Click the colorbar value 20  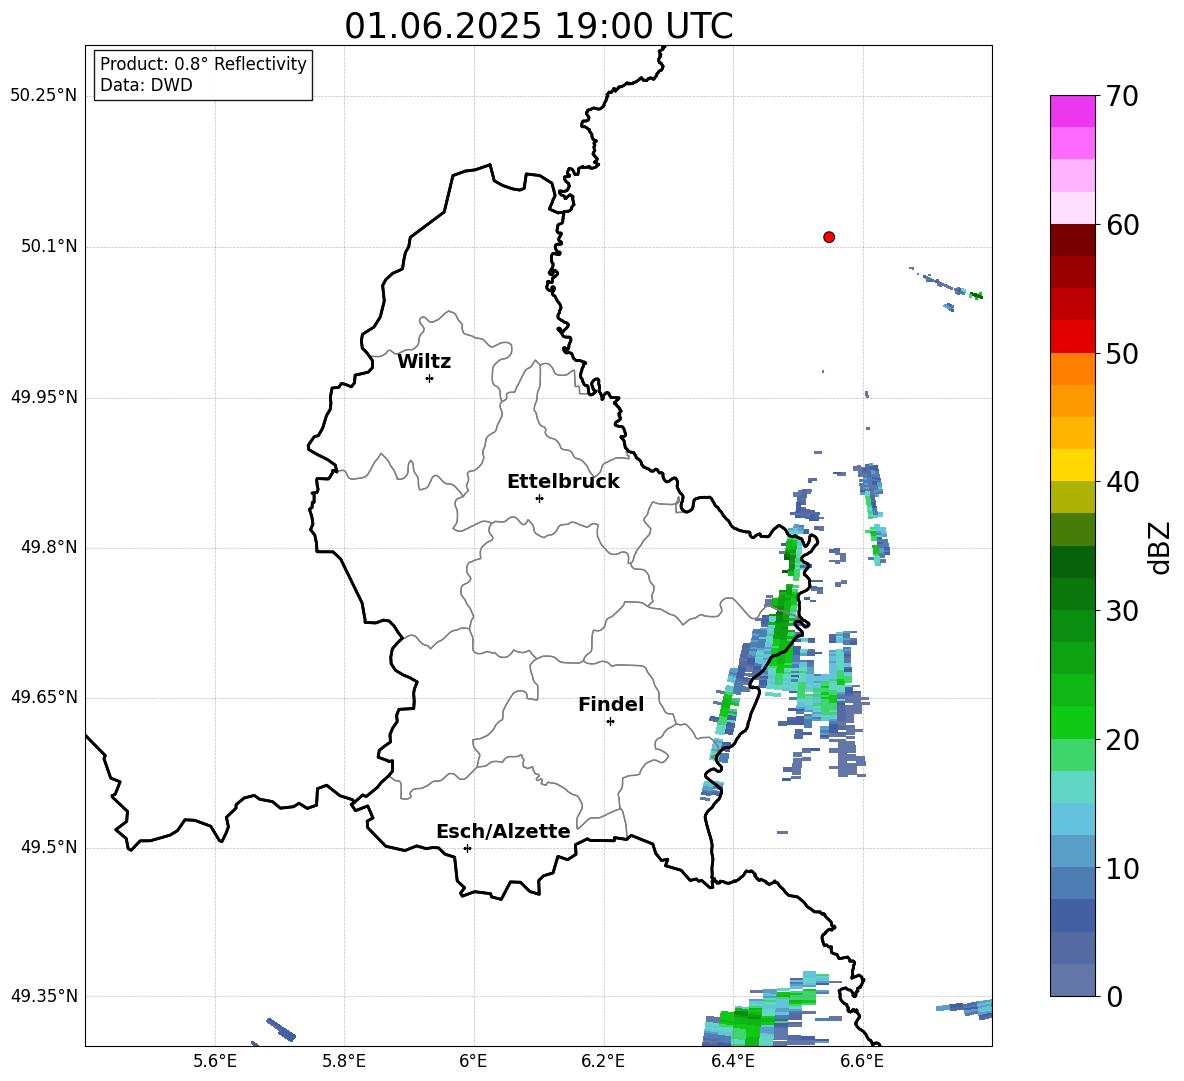point(1121,740)
